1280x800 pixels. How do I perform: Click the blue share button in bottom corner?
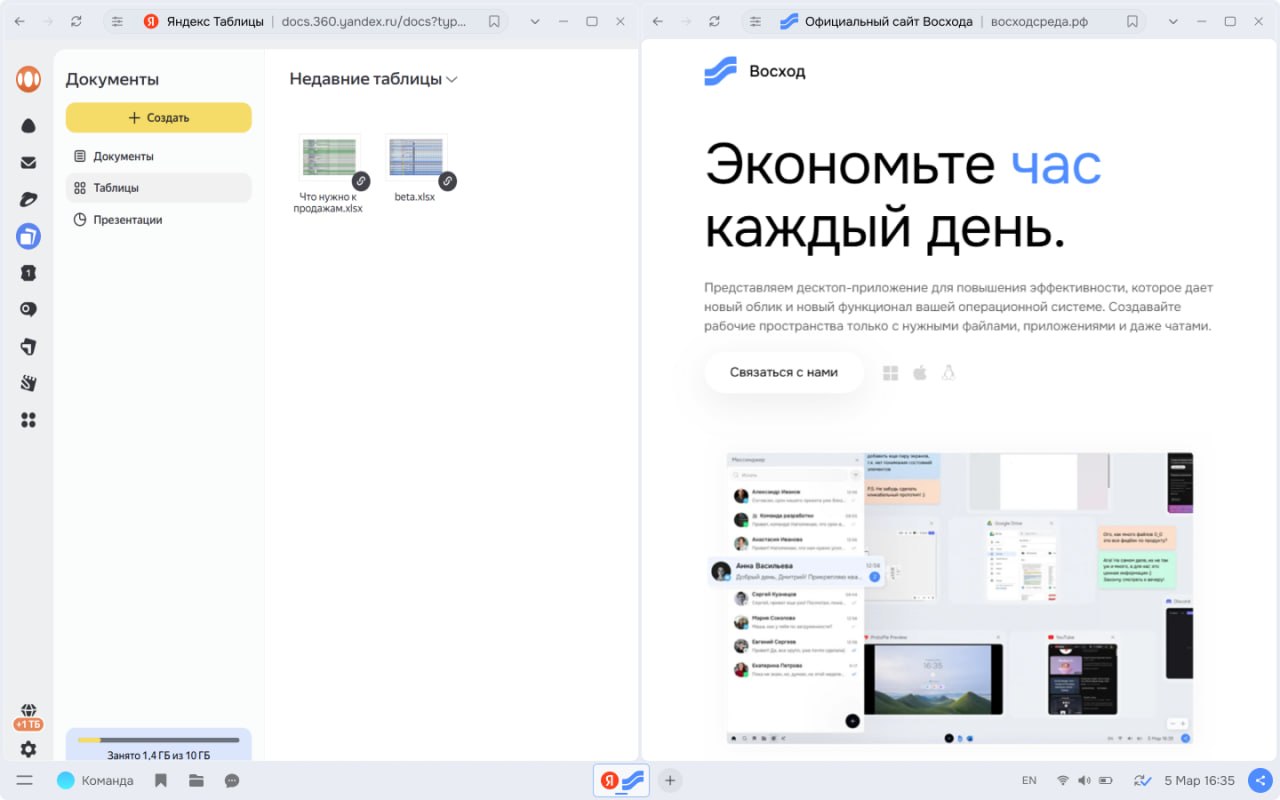1260,780
